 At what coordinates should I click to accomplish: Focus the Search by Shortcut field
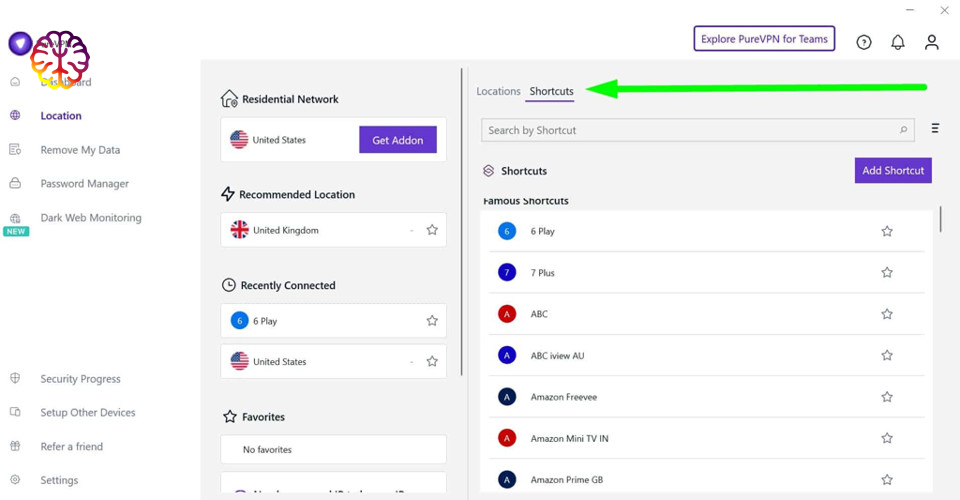tap(697, 130)
